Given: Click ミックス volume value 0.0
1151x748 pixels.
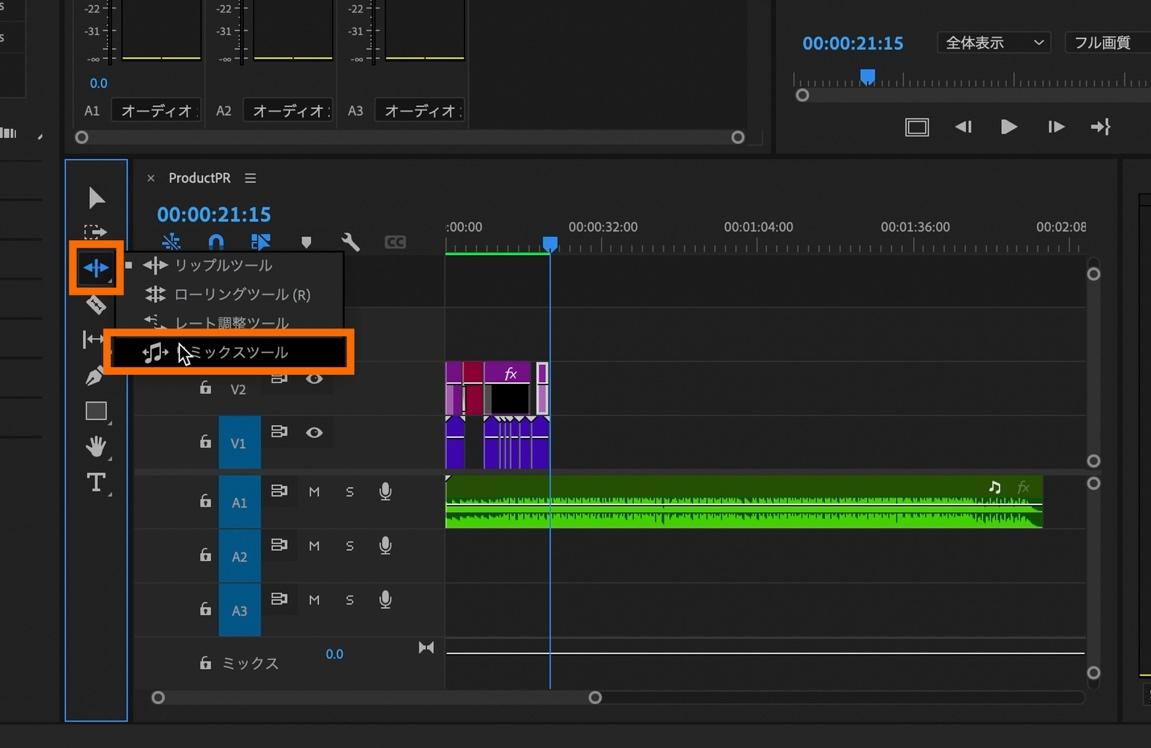Looking at the screenshot, I should pyautogui.click(x=334, y=654).
